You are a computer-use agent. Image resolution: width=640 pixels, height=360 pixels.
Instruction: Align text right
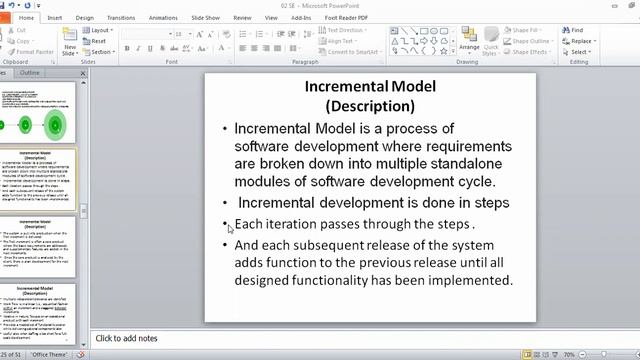[x=266, y=48]
